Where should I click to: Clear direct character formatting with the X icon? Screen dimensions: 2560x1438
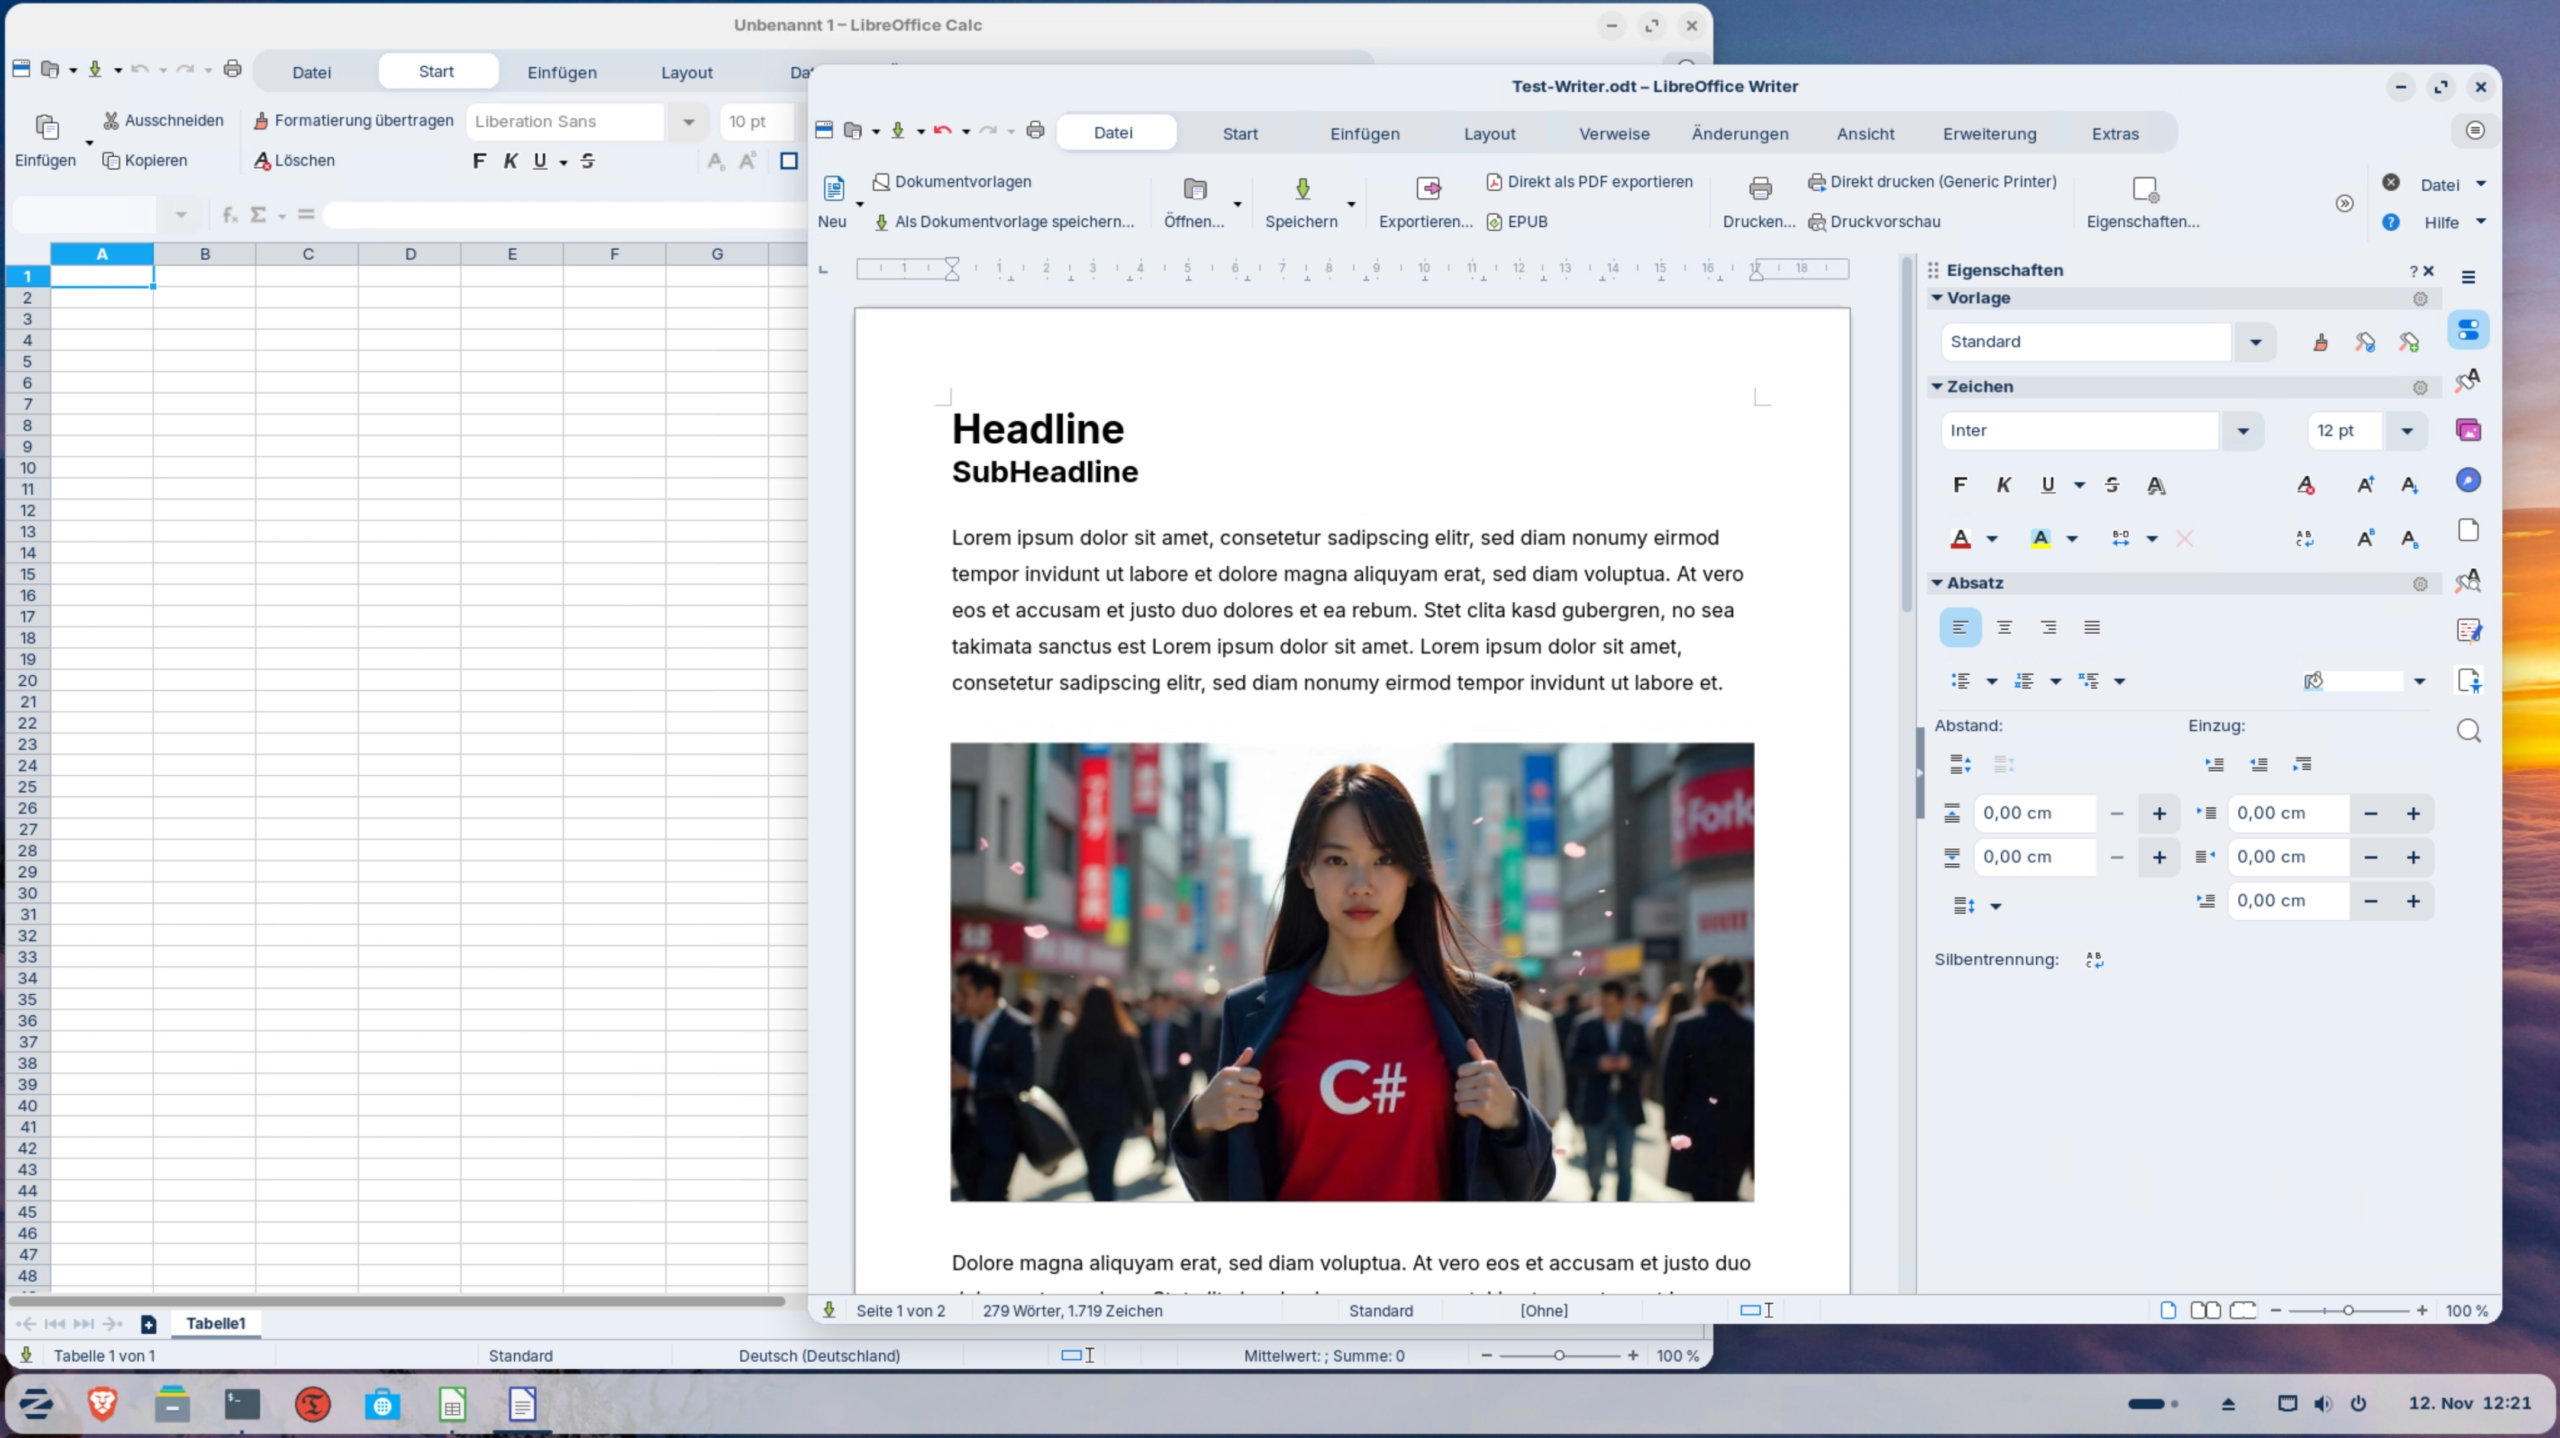coord(2185,538)
